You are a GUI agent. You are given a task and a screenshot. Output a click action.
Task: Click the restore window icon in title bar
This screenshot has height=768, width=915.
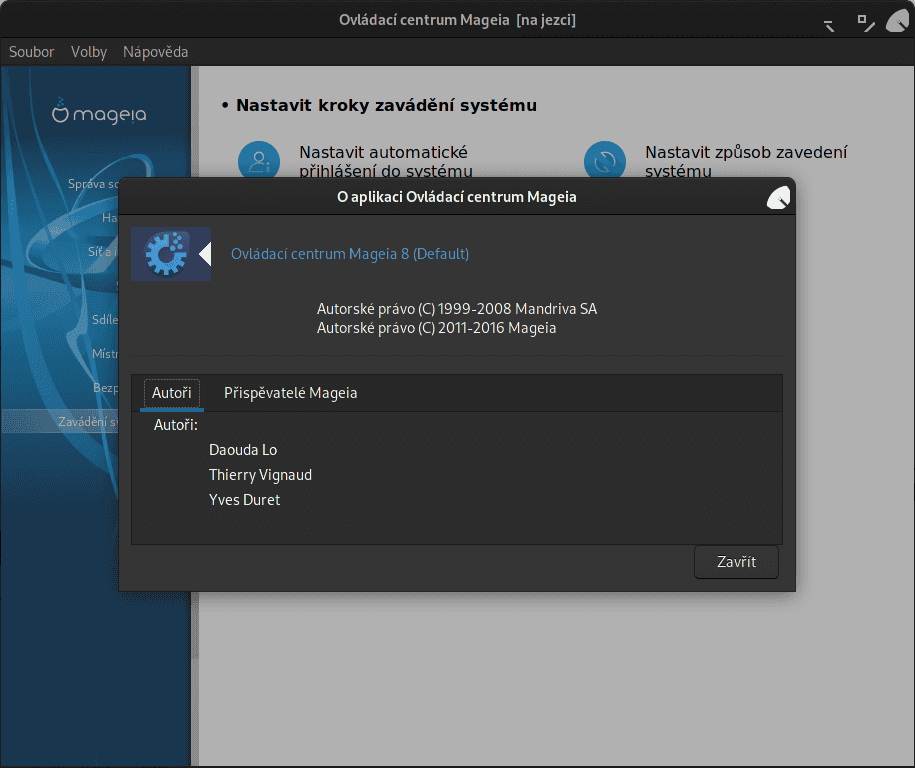point(862,20)
